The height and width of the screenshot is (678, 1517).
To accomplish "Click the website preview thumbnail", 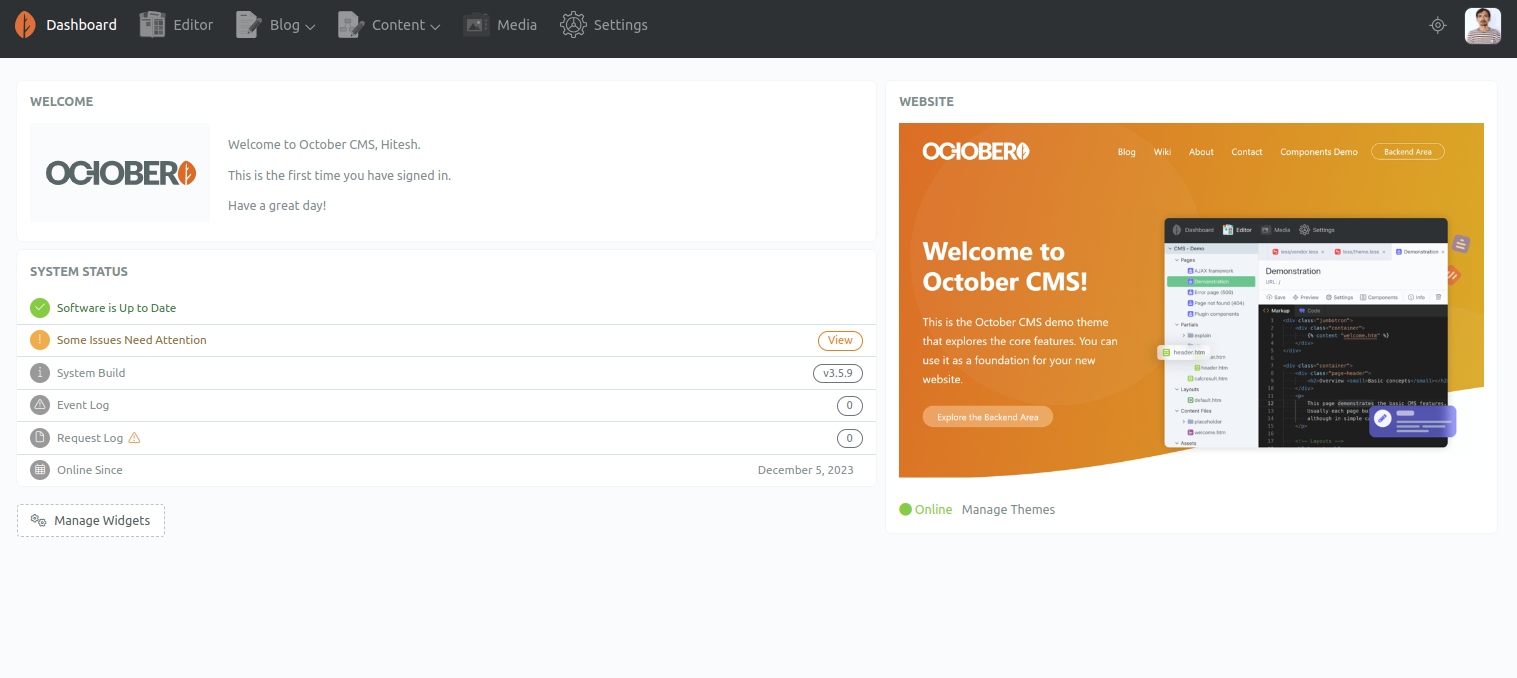I will point(1190,300).
